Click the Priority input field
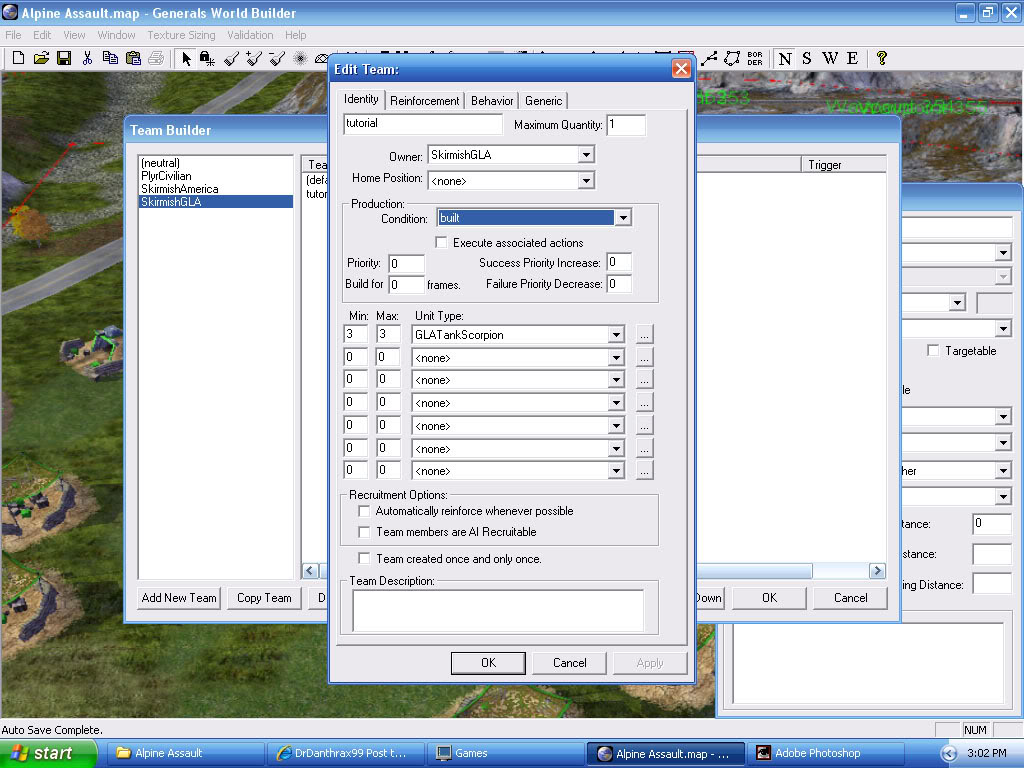 pyautogui.click(x=406, y=264)
